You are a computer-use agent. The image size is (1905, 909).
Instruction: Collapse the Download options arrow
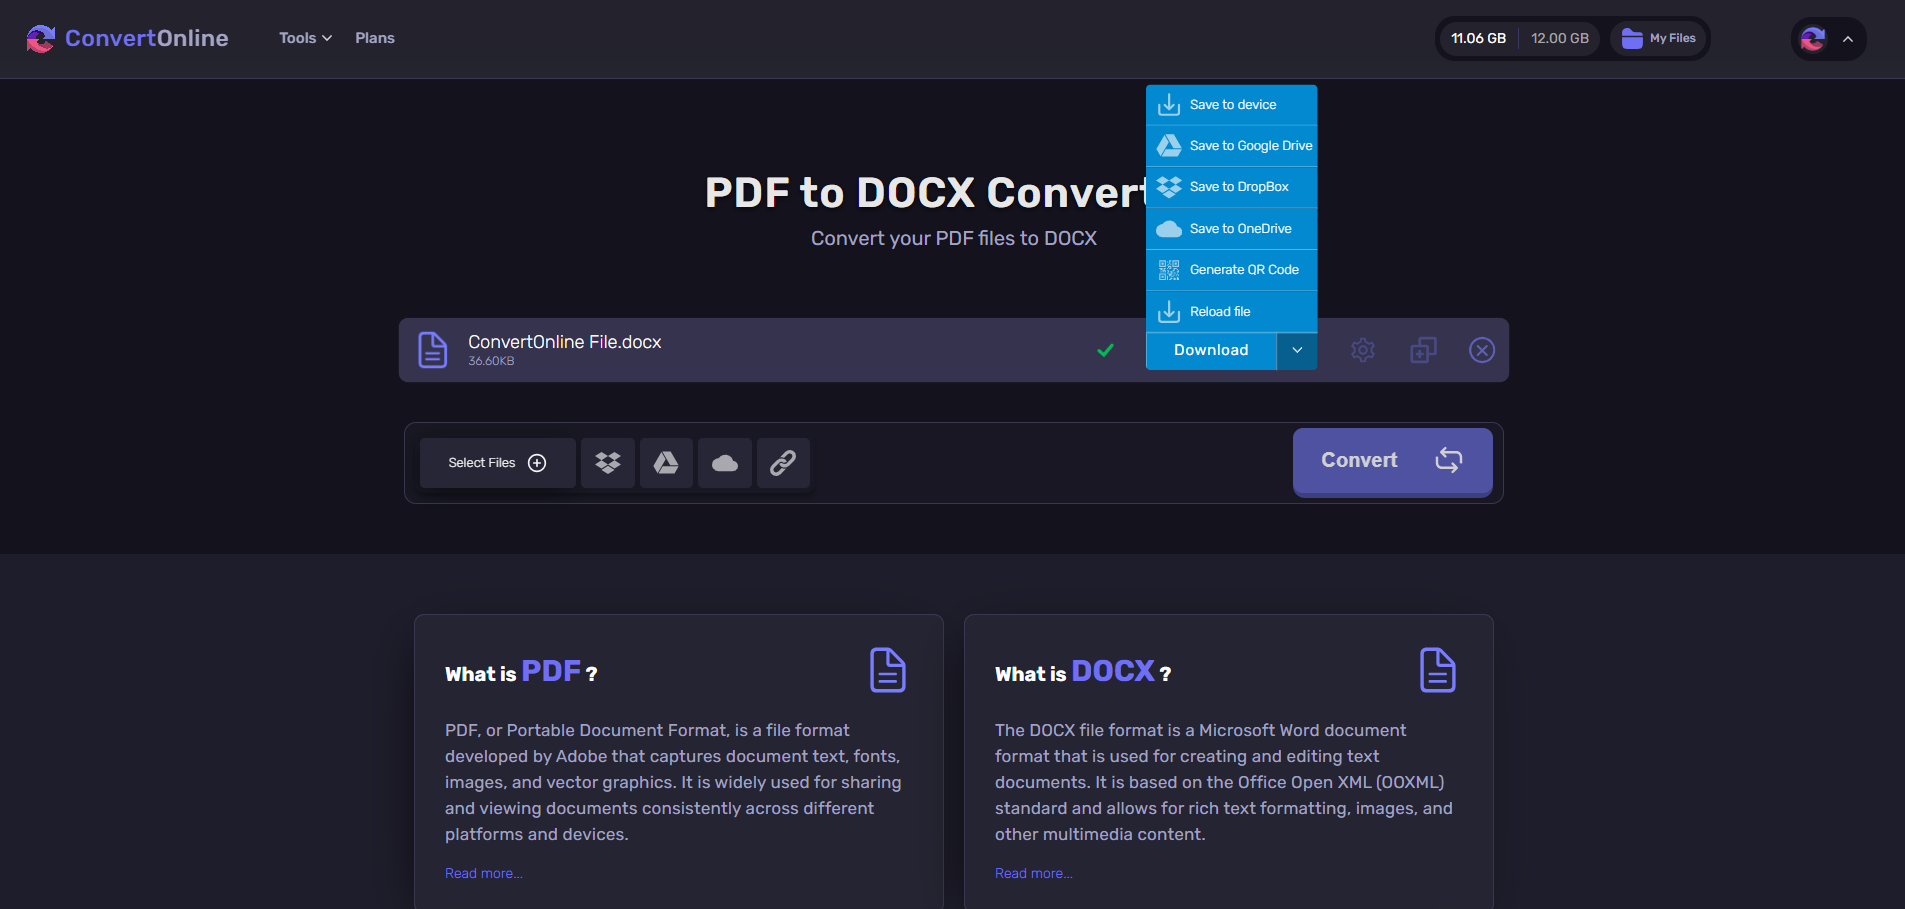pyautogui.click(x=1297, y=350)
